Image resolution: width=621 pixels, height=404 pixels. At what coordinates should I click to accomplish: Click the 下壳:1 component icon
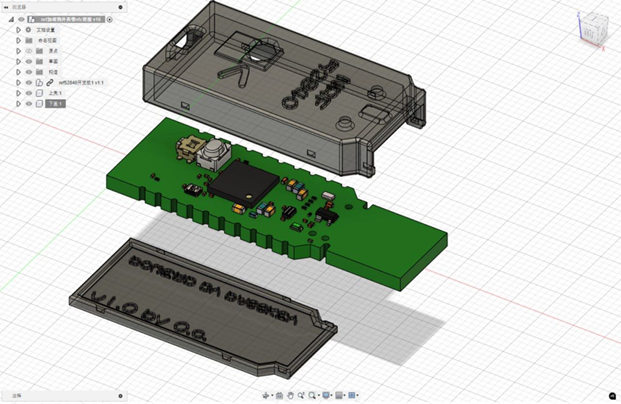pyautogui.click(x=39, y=104)
